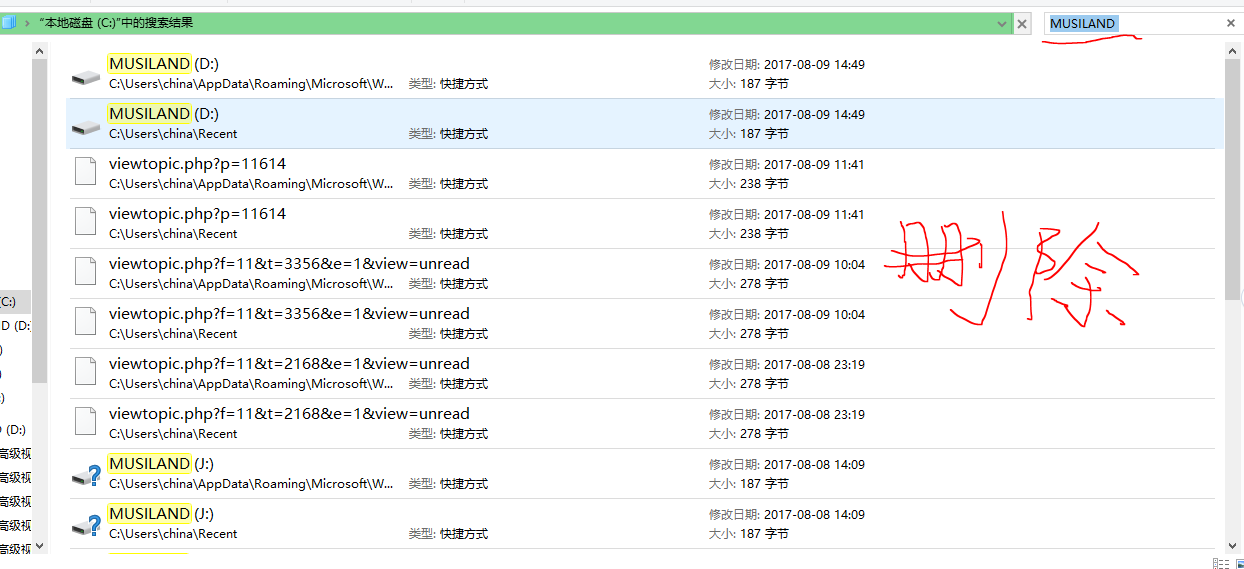The height and width of the screenshot is (569, 1244).
Task: Click drive icon of MUSILAND (D:) AppData shortcut
Action: point(87,77)
